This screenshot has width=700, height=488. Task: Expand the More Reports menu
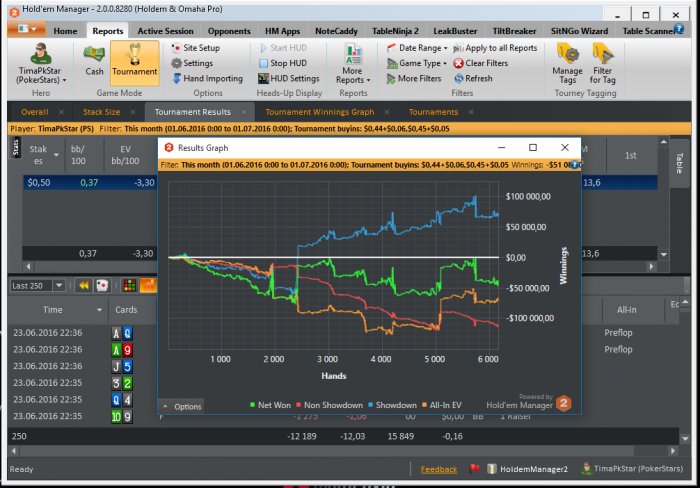(x=353, y=63)
